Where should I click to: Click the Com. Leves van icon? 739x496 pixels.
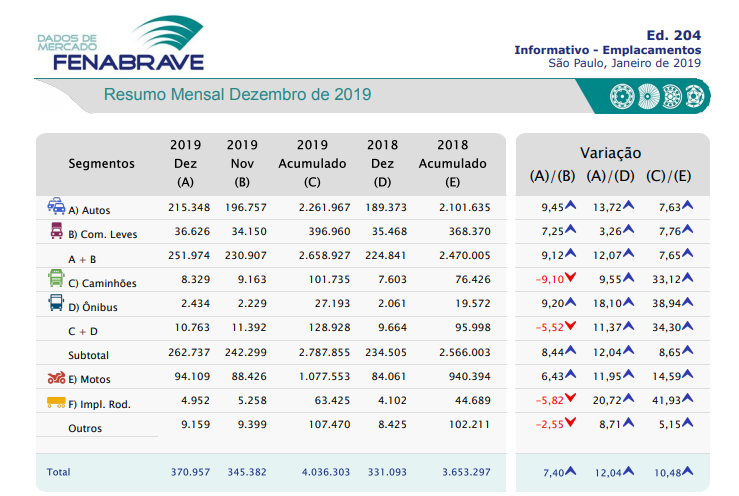pyautogui.click(x=55, y=232)
